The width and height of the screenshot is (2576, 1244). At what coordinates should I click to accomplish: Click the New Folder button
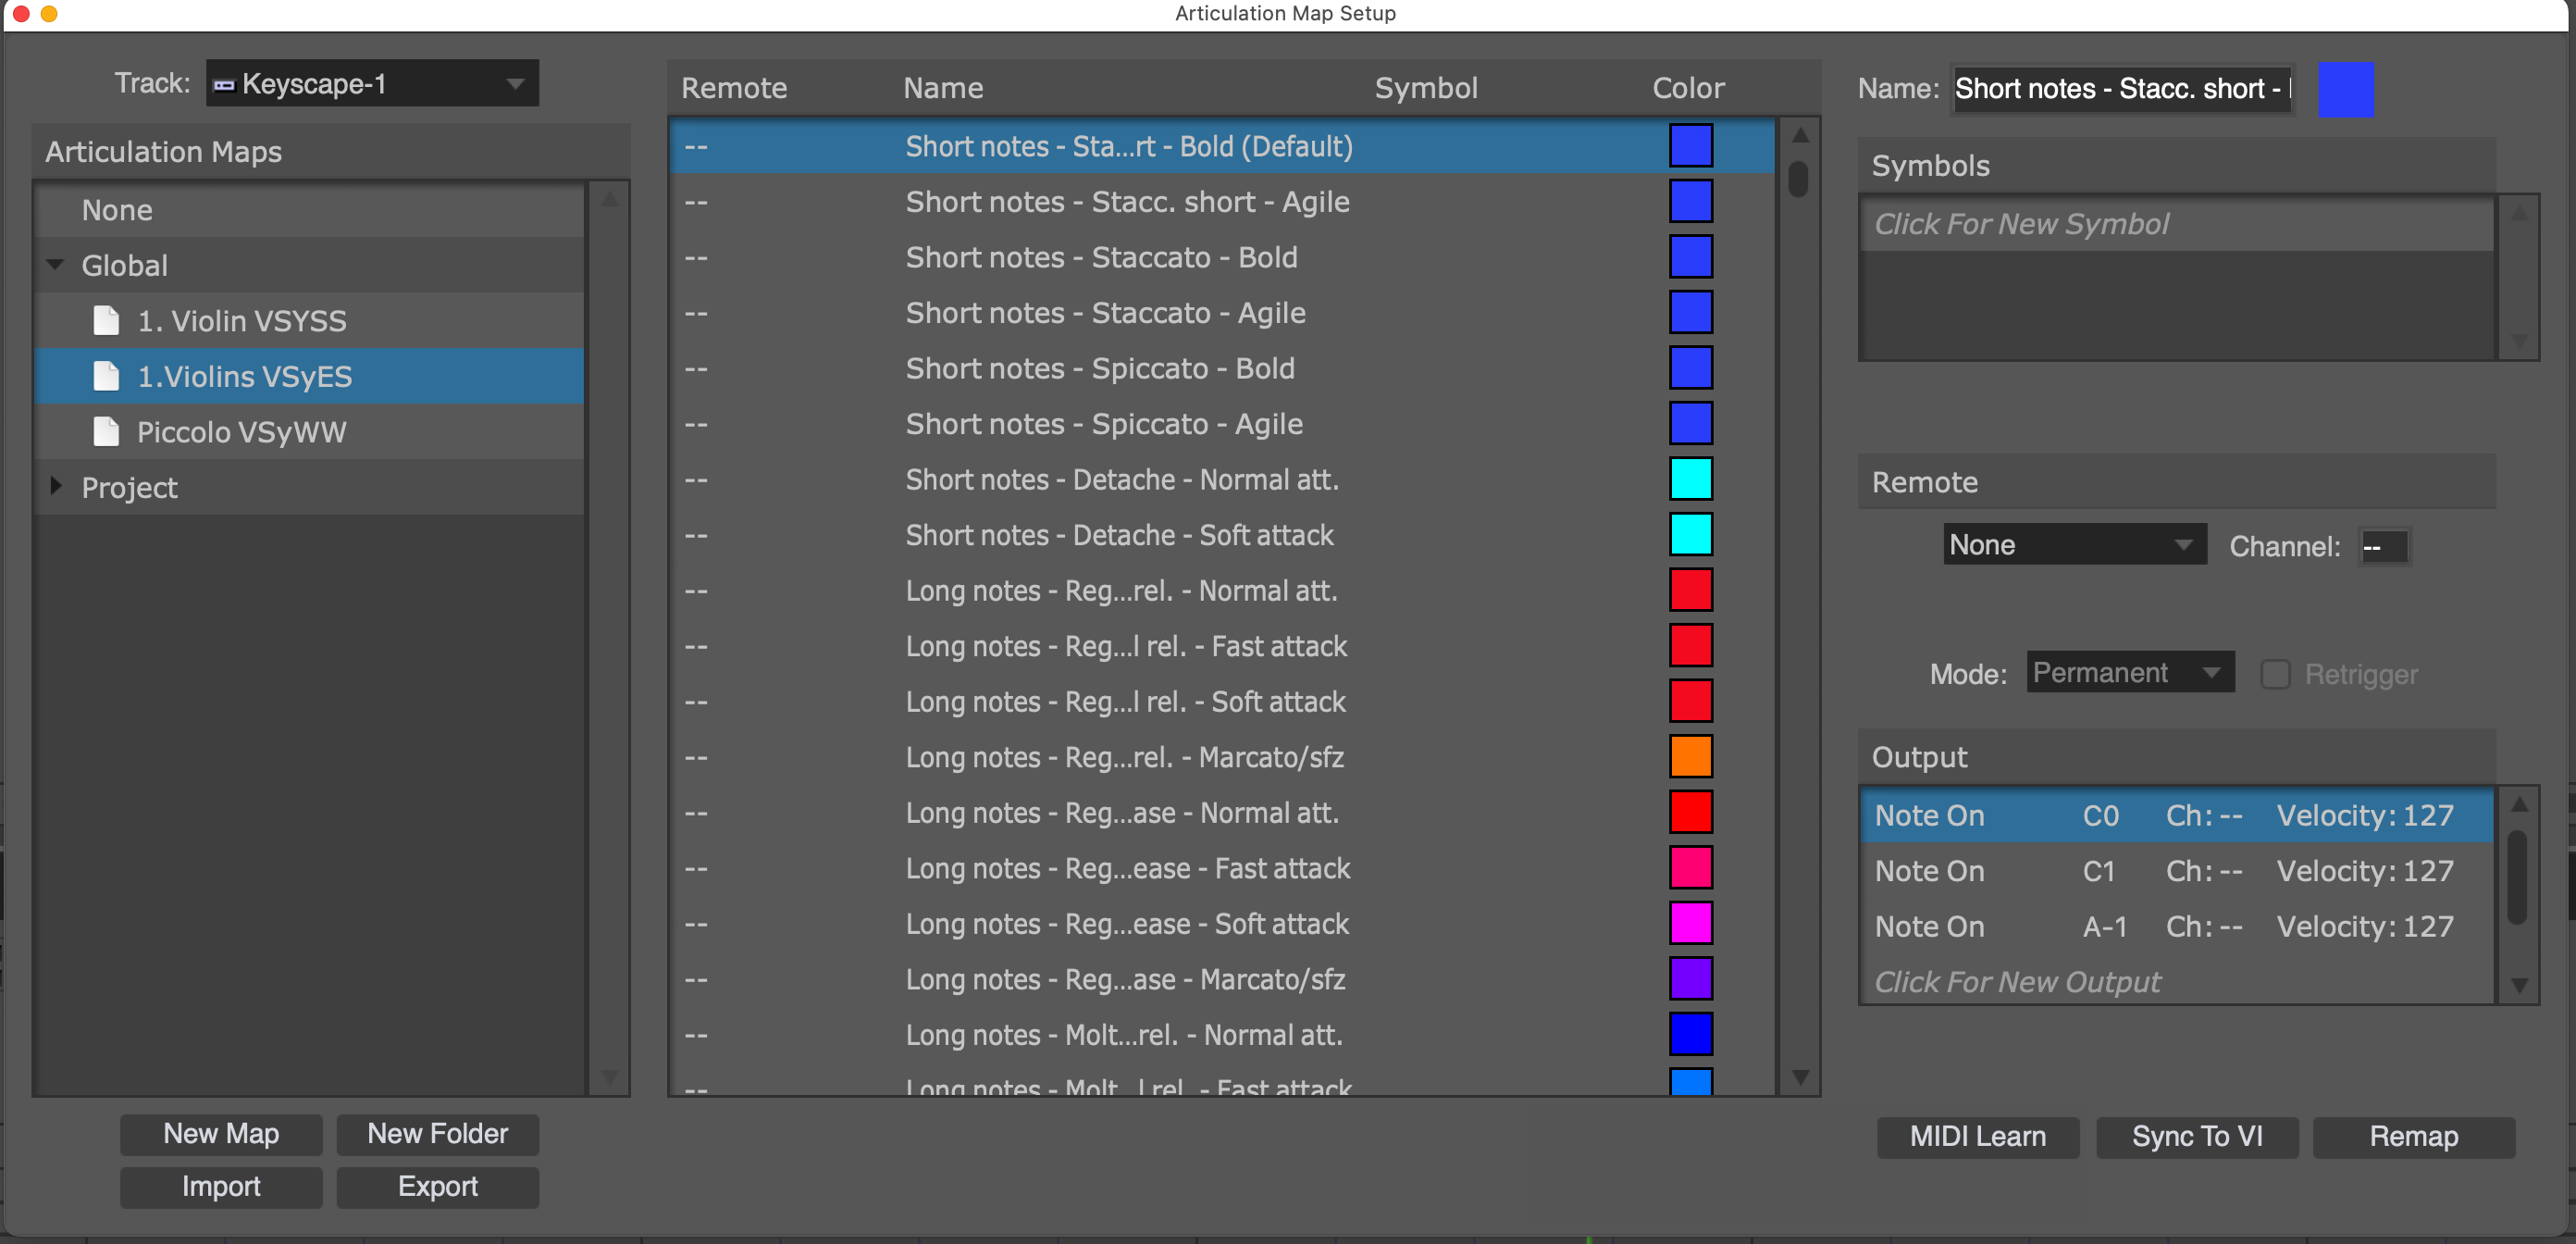click(437, 1134)
